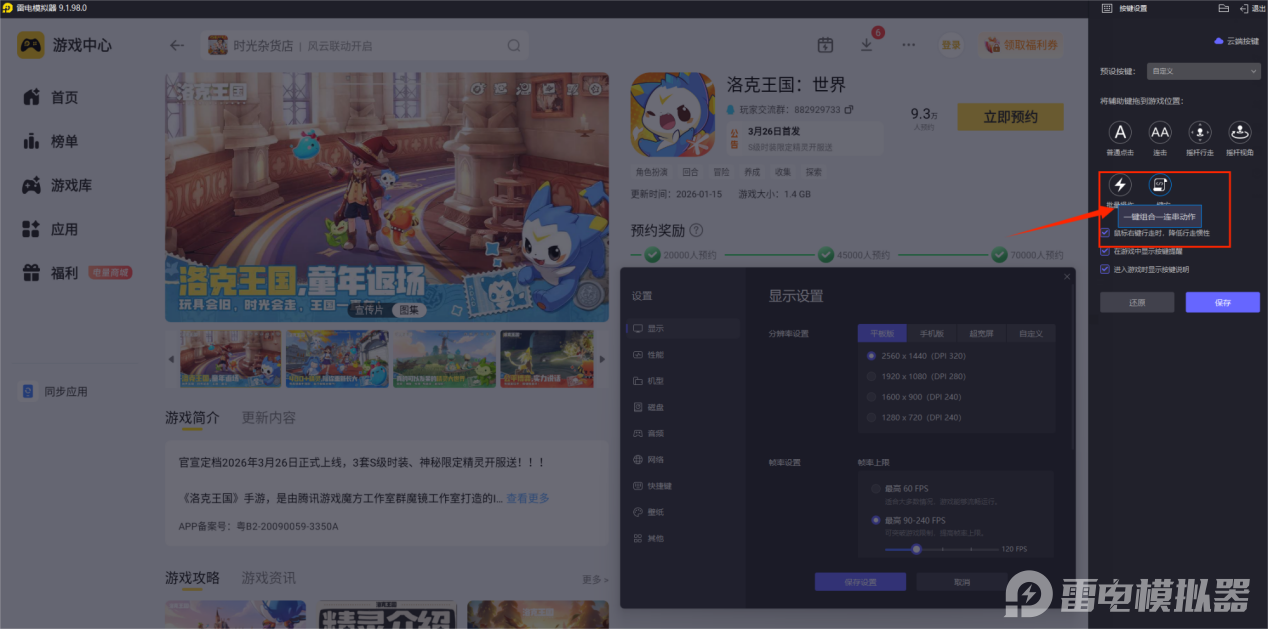Toggle 在游戏中显示按键提醒 checkbox
This screenshot has width=1268, height=629.
click(x=1105, y=251)
